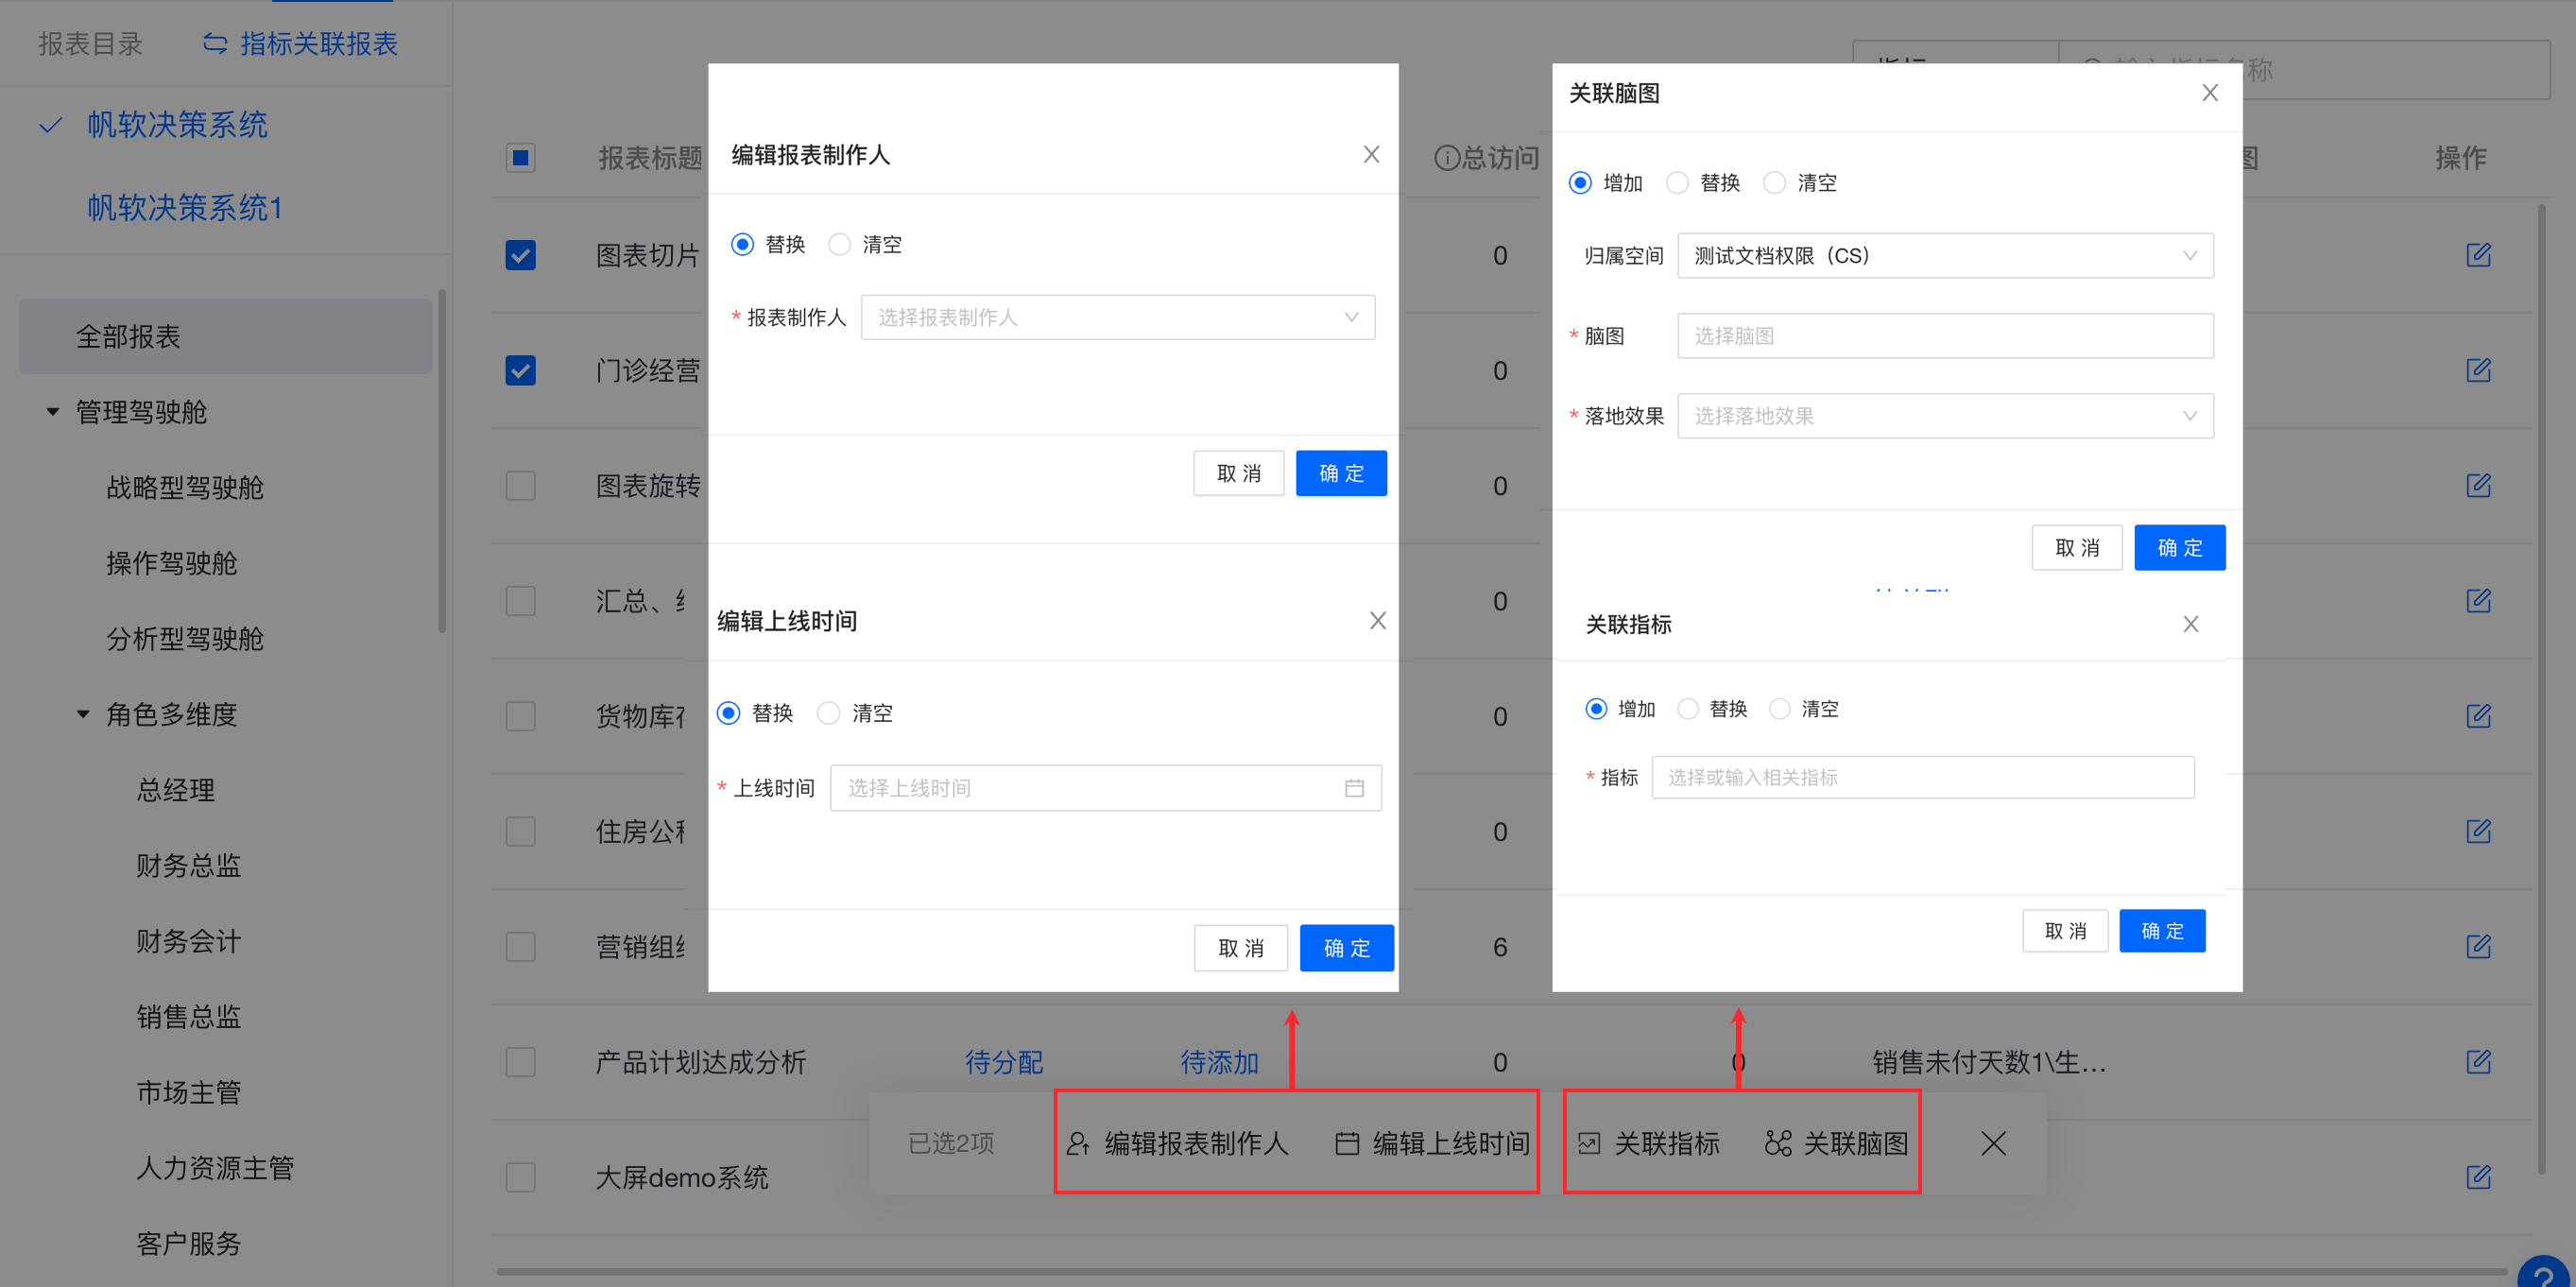The height and width of the screenshot is (1287, 2576).
Task: Click the edit icon for 图表切片 row
Action: [x=2477, y=255]
